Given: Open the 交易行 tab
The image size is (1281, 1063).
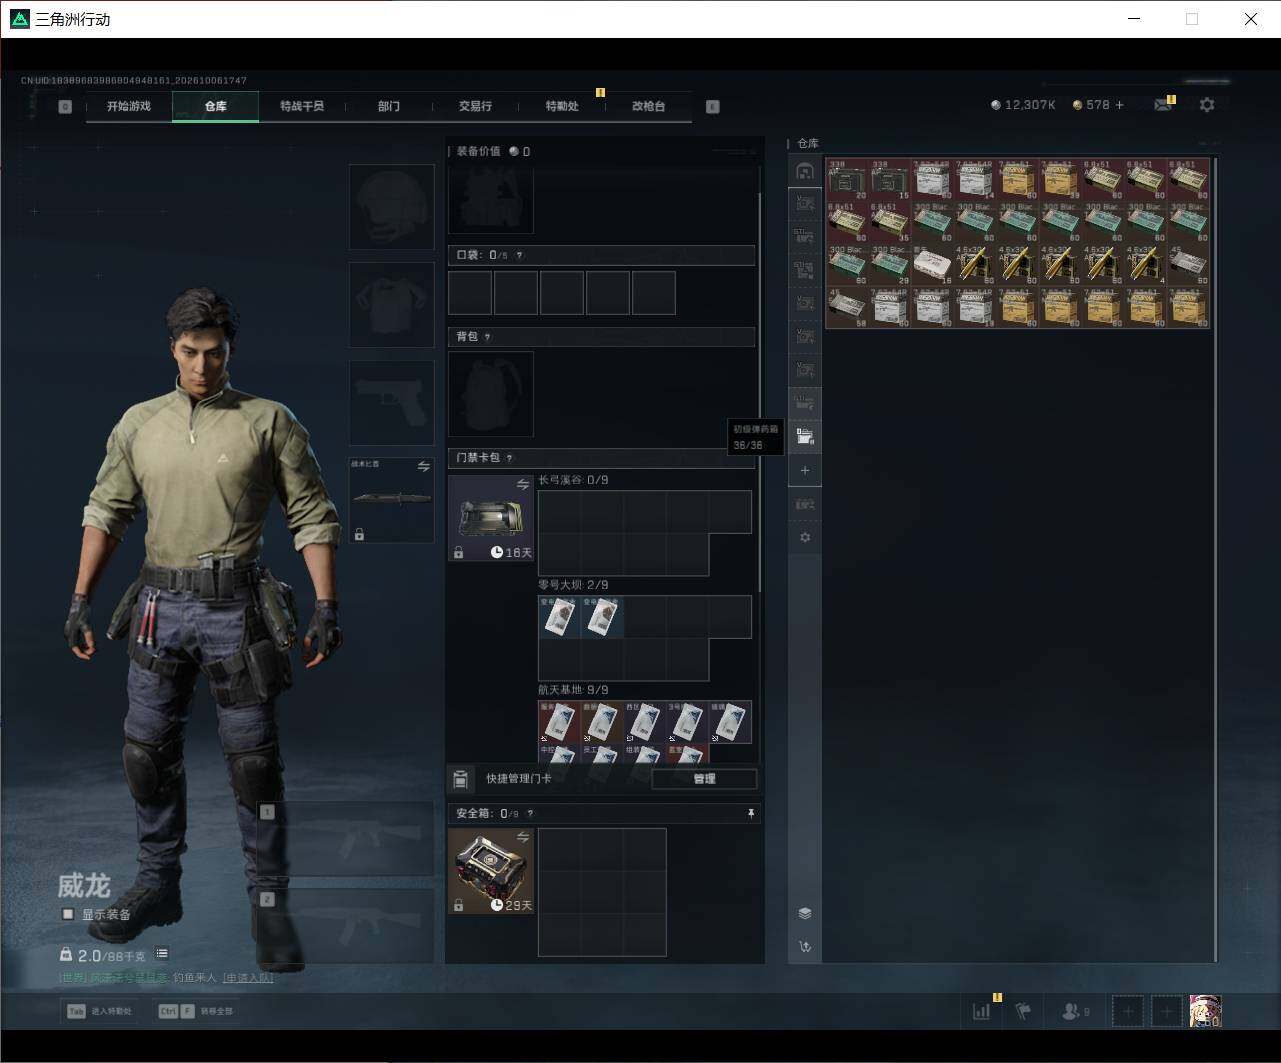Looking at the screenshot, I should tap(475, 106).
